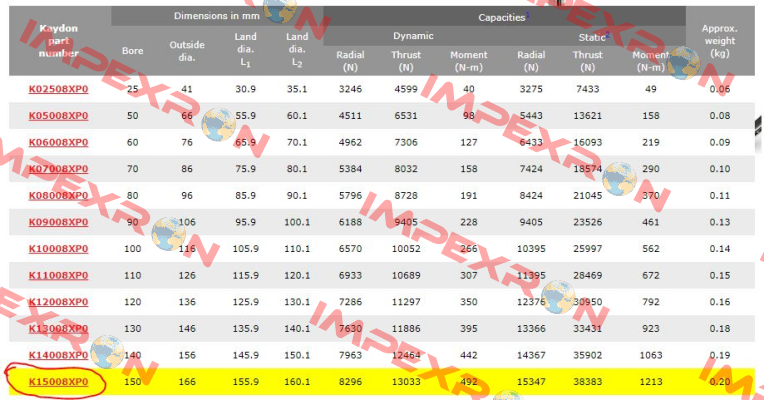This screenshot has width=764, height=400.
Task: Open the K08008XP0 part number link
Action: coord(58,195)
